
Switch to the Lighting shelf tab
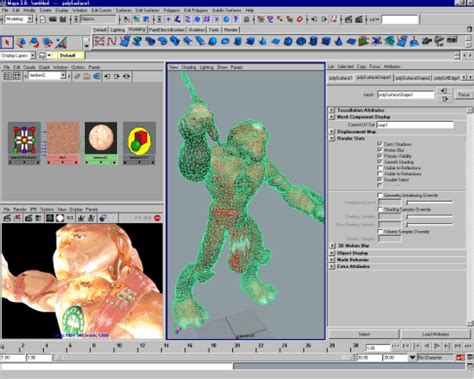117,30
